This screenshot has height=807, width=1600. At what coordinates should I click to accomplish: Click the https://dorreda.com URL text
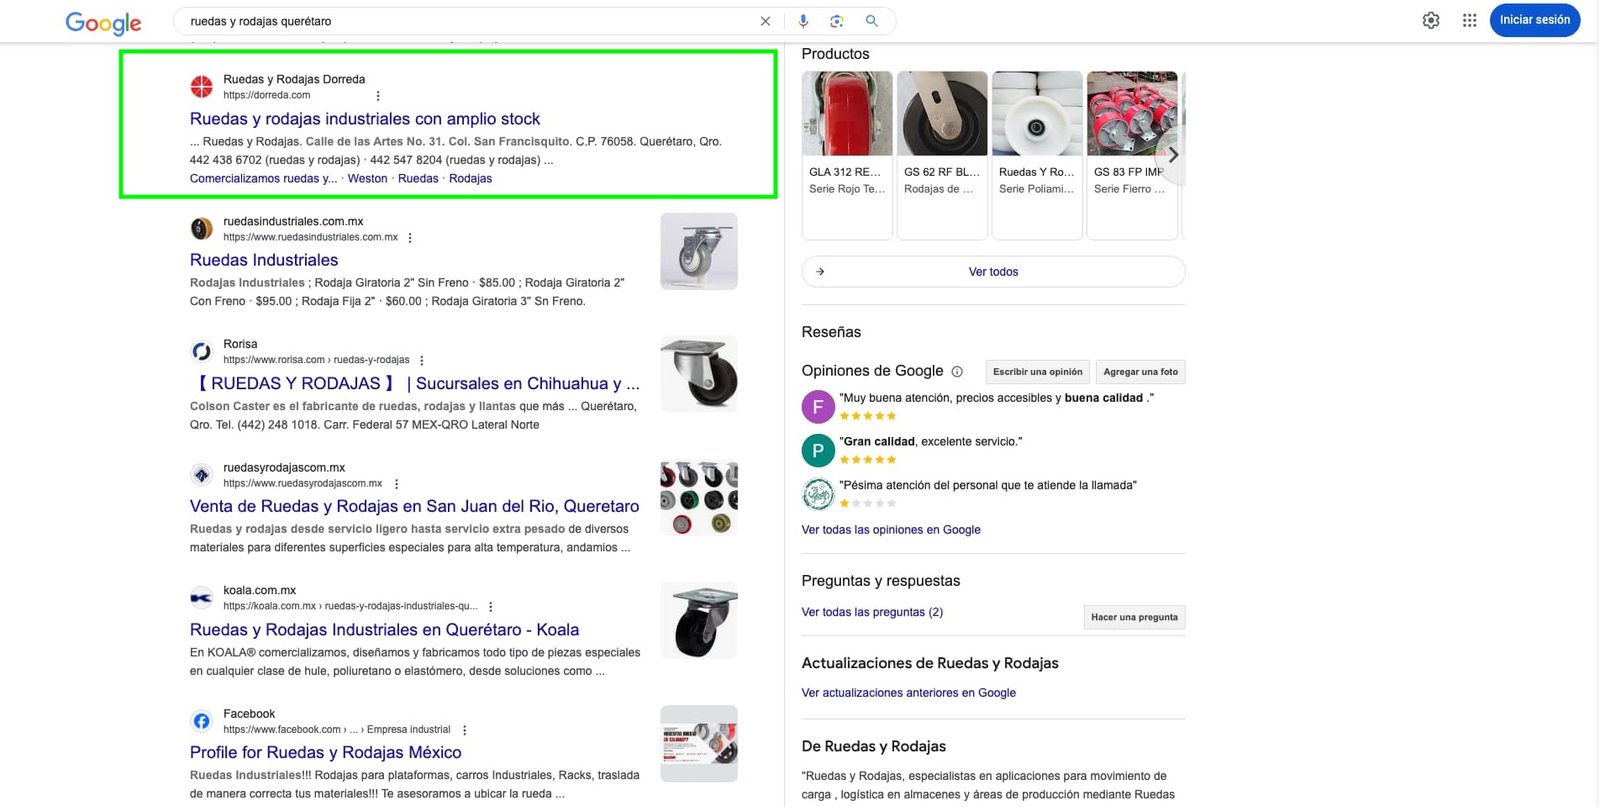(267, 95)
